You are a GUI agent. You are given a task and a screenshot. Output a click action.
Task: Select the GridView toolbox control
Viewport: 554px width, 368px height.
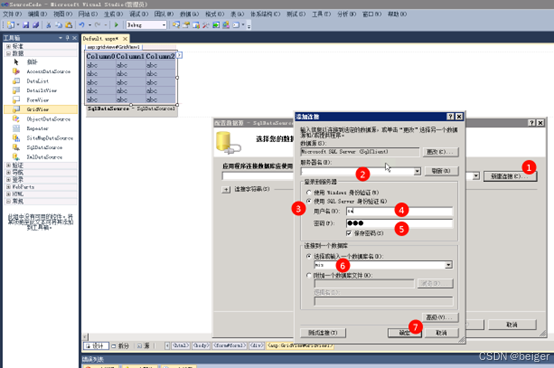[x=40, y=109]
